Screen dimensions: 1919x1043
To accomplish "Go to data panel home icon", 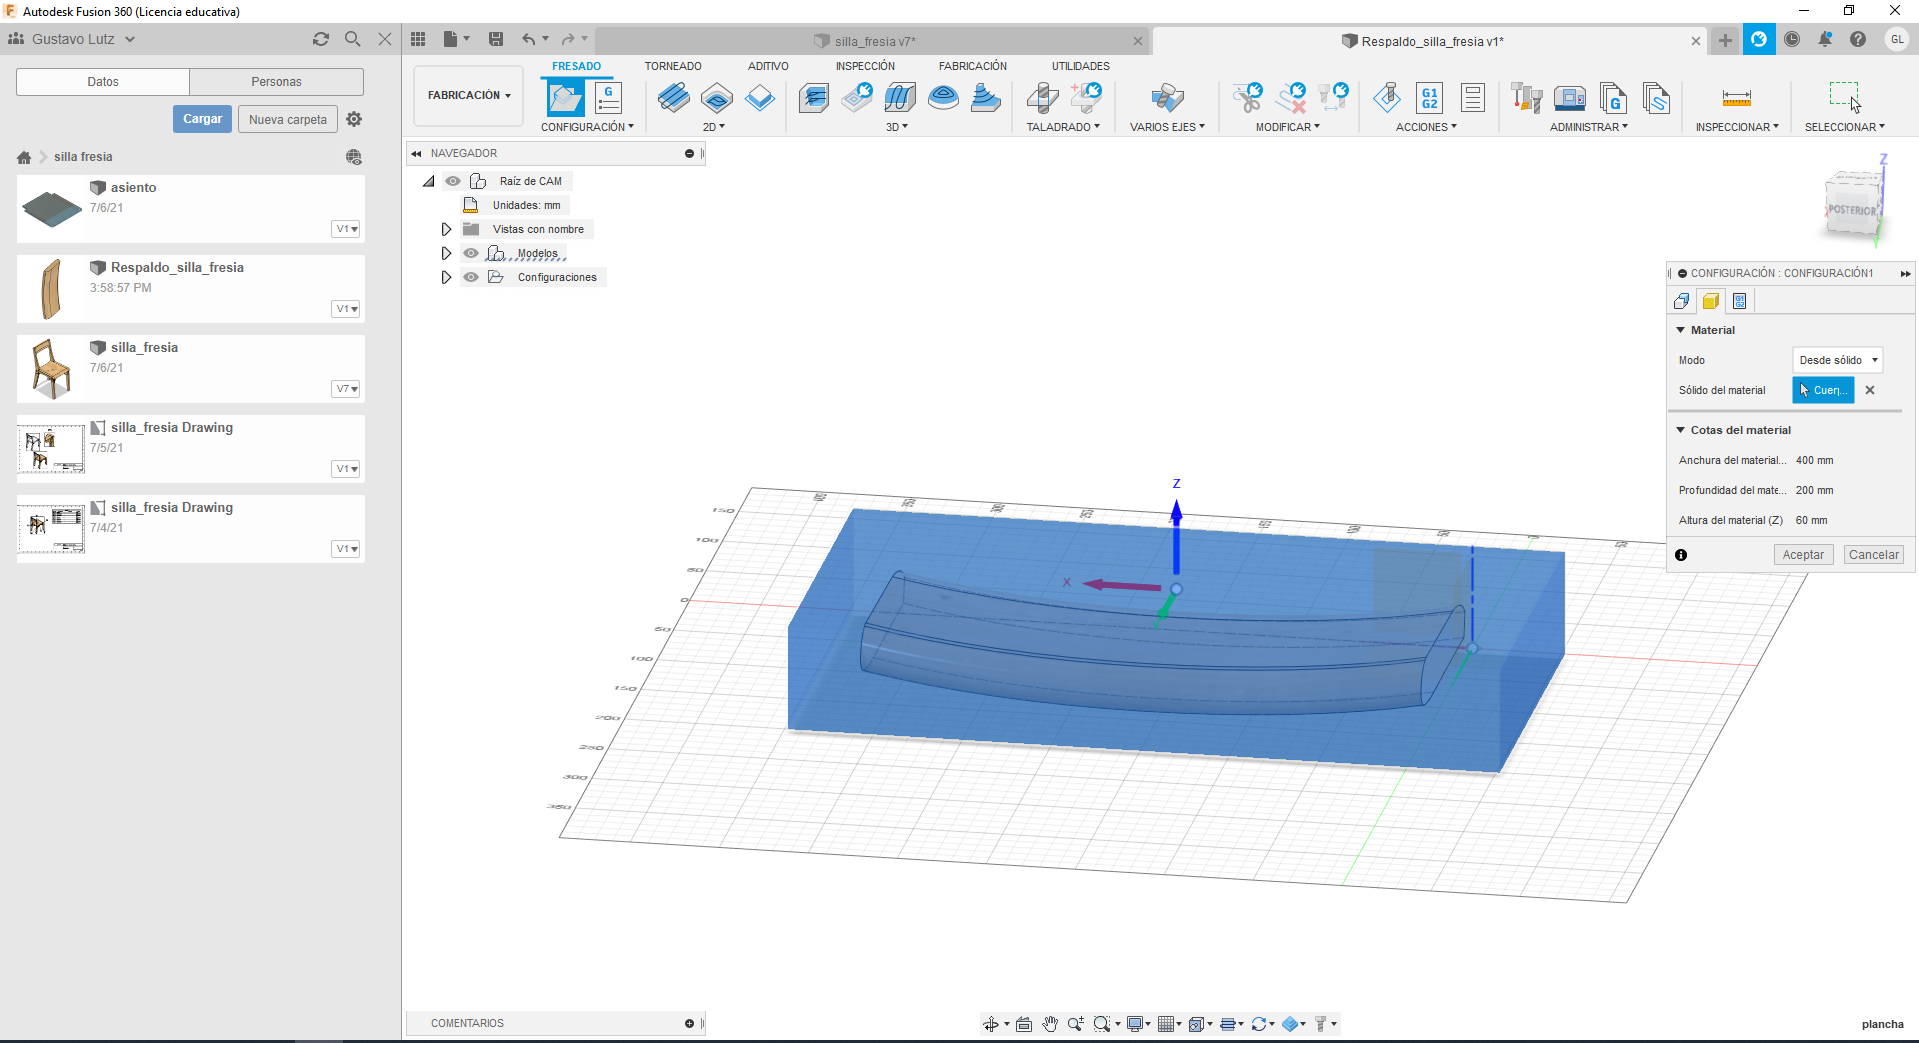I will 24,157.
